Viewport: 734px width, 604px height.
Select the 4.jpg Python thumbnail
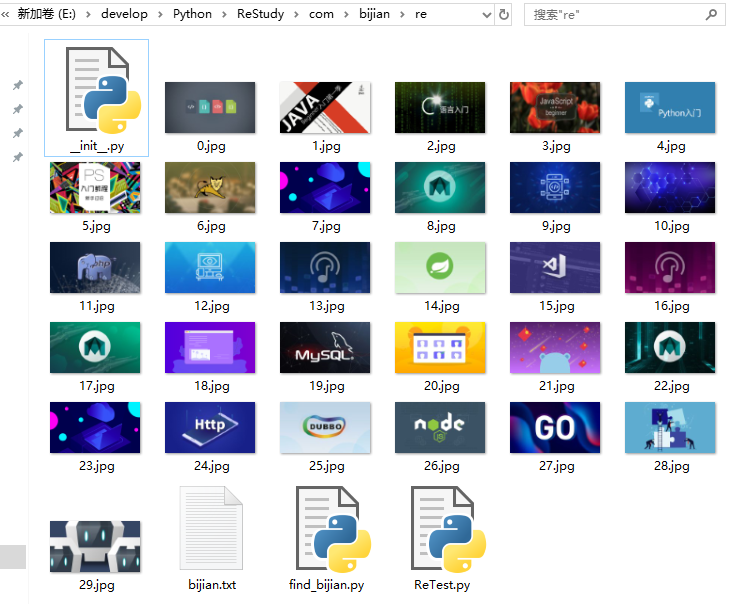670,108
